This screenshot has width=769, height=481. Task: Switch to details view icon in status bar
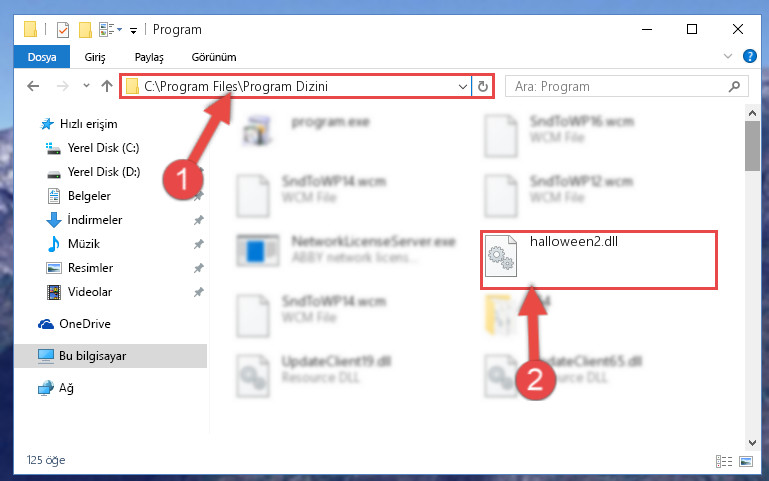pyautogui.click(x=724, y=461)
